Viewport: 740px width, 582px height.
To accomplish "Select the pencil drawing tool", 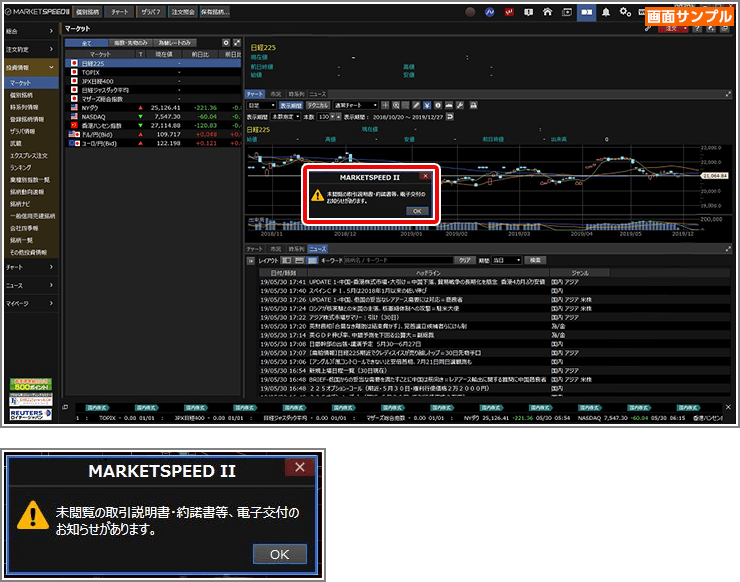I will coord(416,105).
